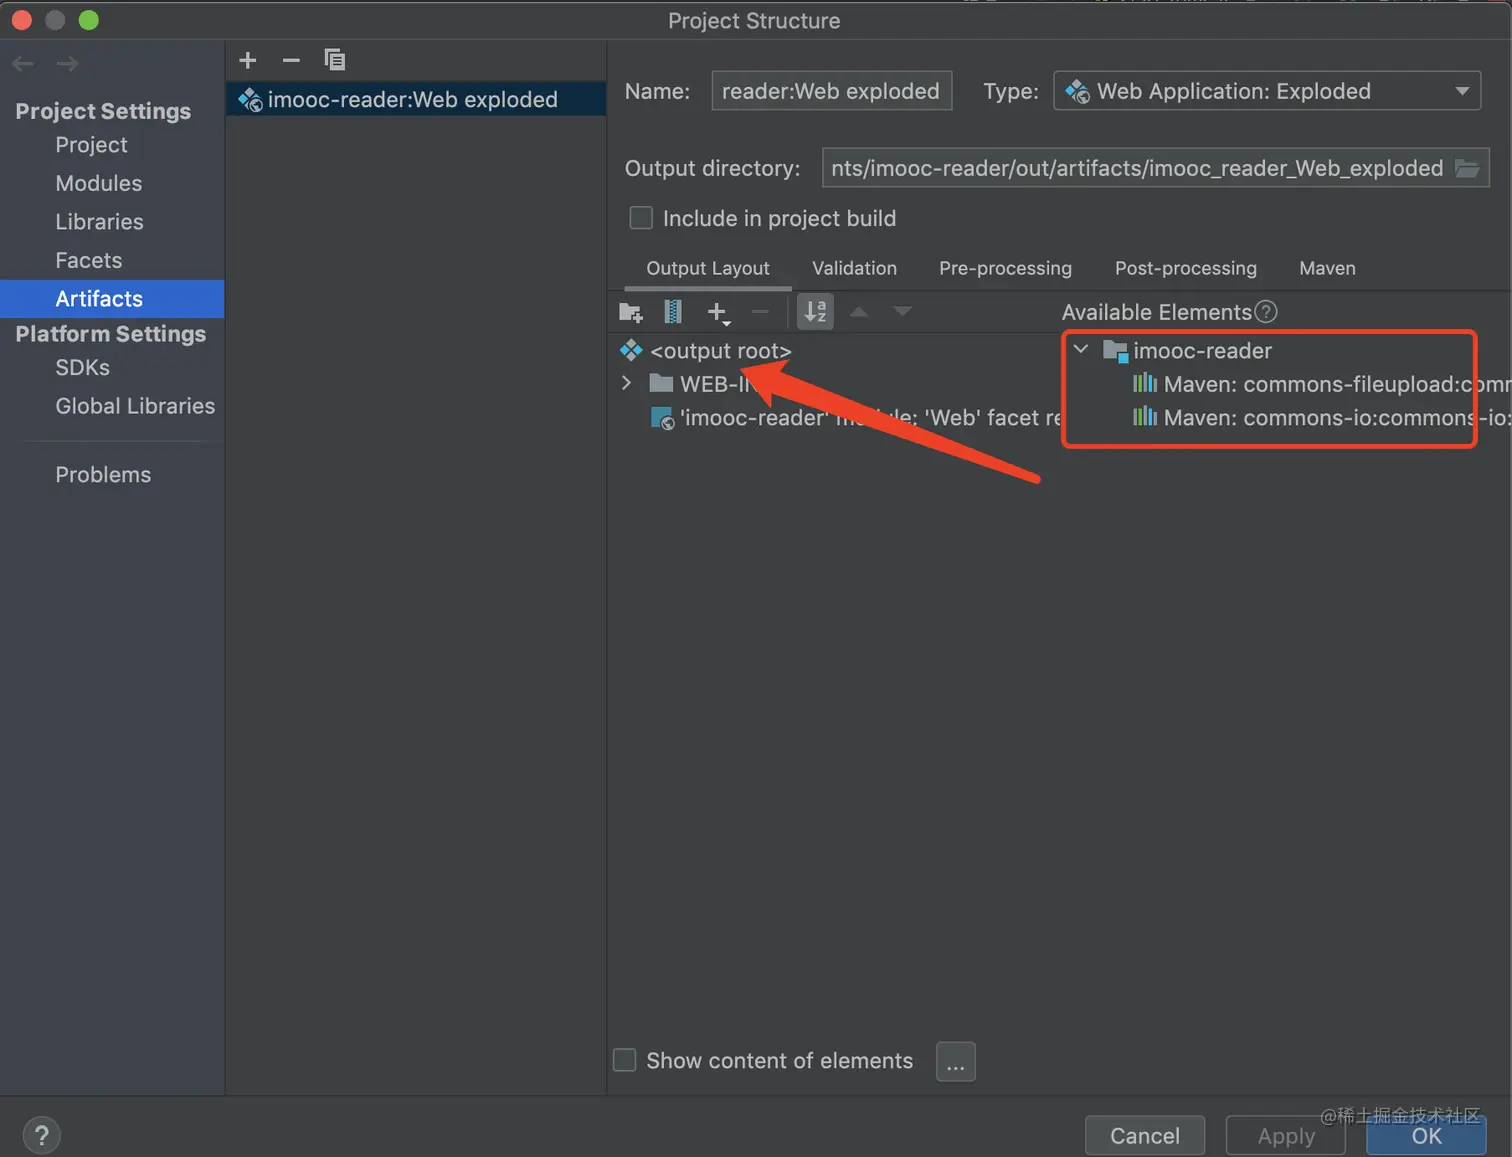Screen dimensions: 1512x1157
Task: Select Artifacts in the sidebar
Action: point(112,299)
